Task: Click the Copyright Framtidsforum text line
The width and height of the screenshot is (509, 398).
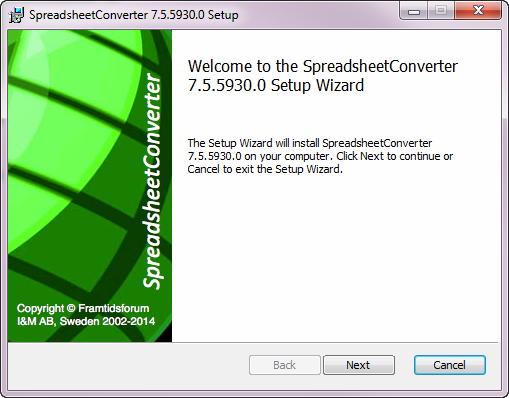Action: 83,308
